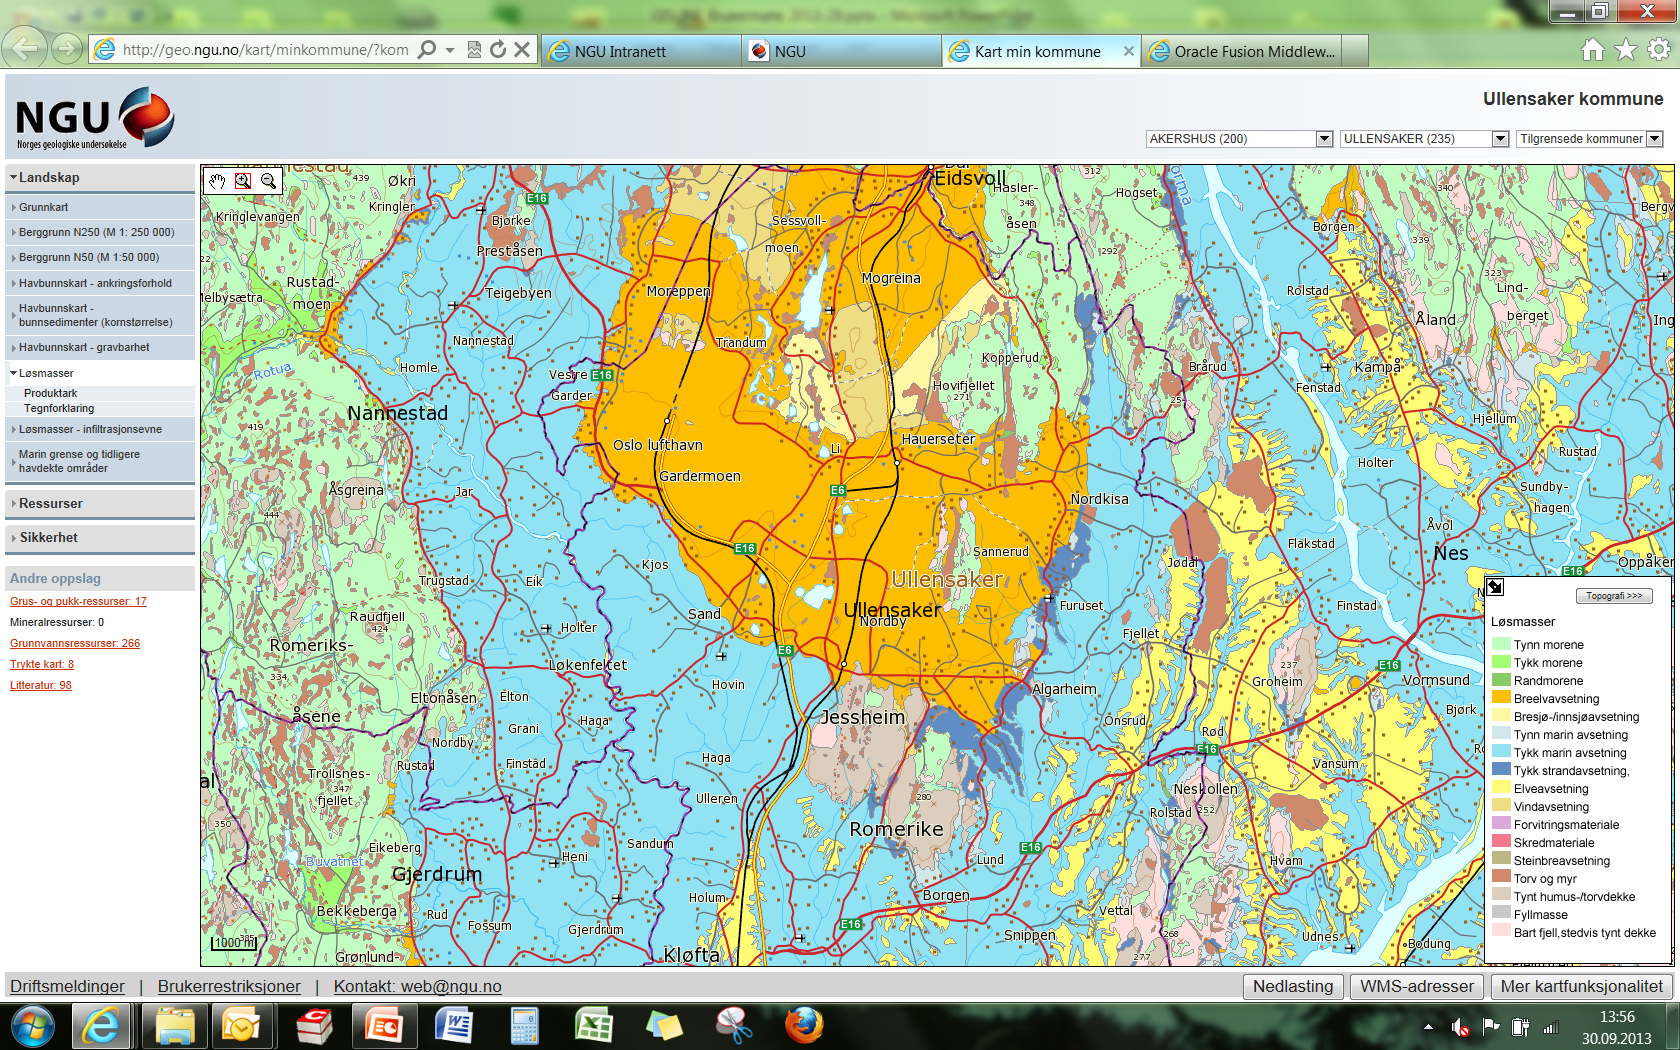Collapse the Løsmasser layer item
Image resolution: width=1680 pixels, height=1050 pixels.
click(x=99, y=374)
